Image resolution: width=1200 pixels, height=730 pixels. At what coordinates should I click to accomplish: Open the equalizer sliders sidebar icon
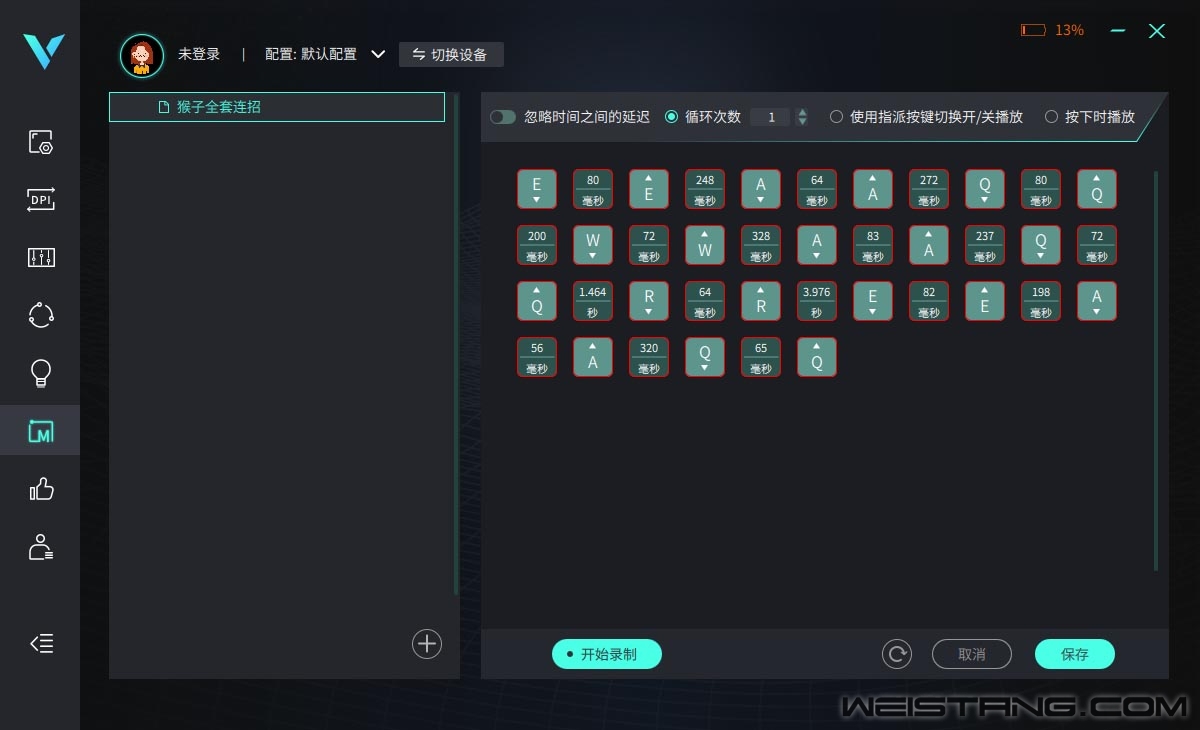pos(41,258)
